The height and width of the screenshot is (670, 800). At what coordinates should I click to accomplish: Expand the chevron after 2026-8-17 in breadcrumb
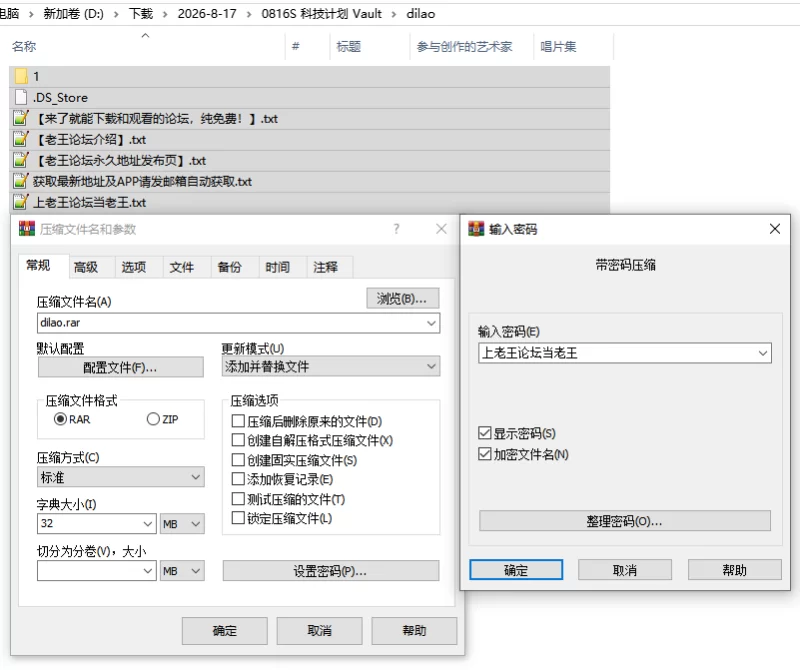tap(249, 14)
